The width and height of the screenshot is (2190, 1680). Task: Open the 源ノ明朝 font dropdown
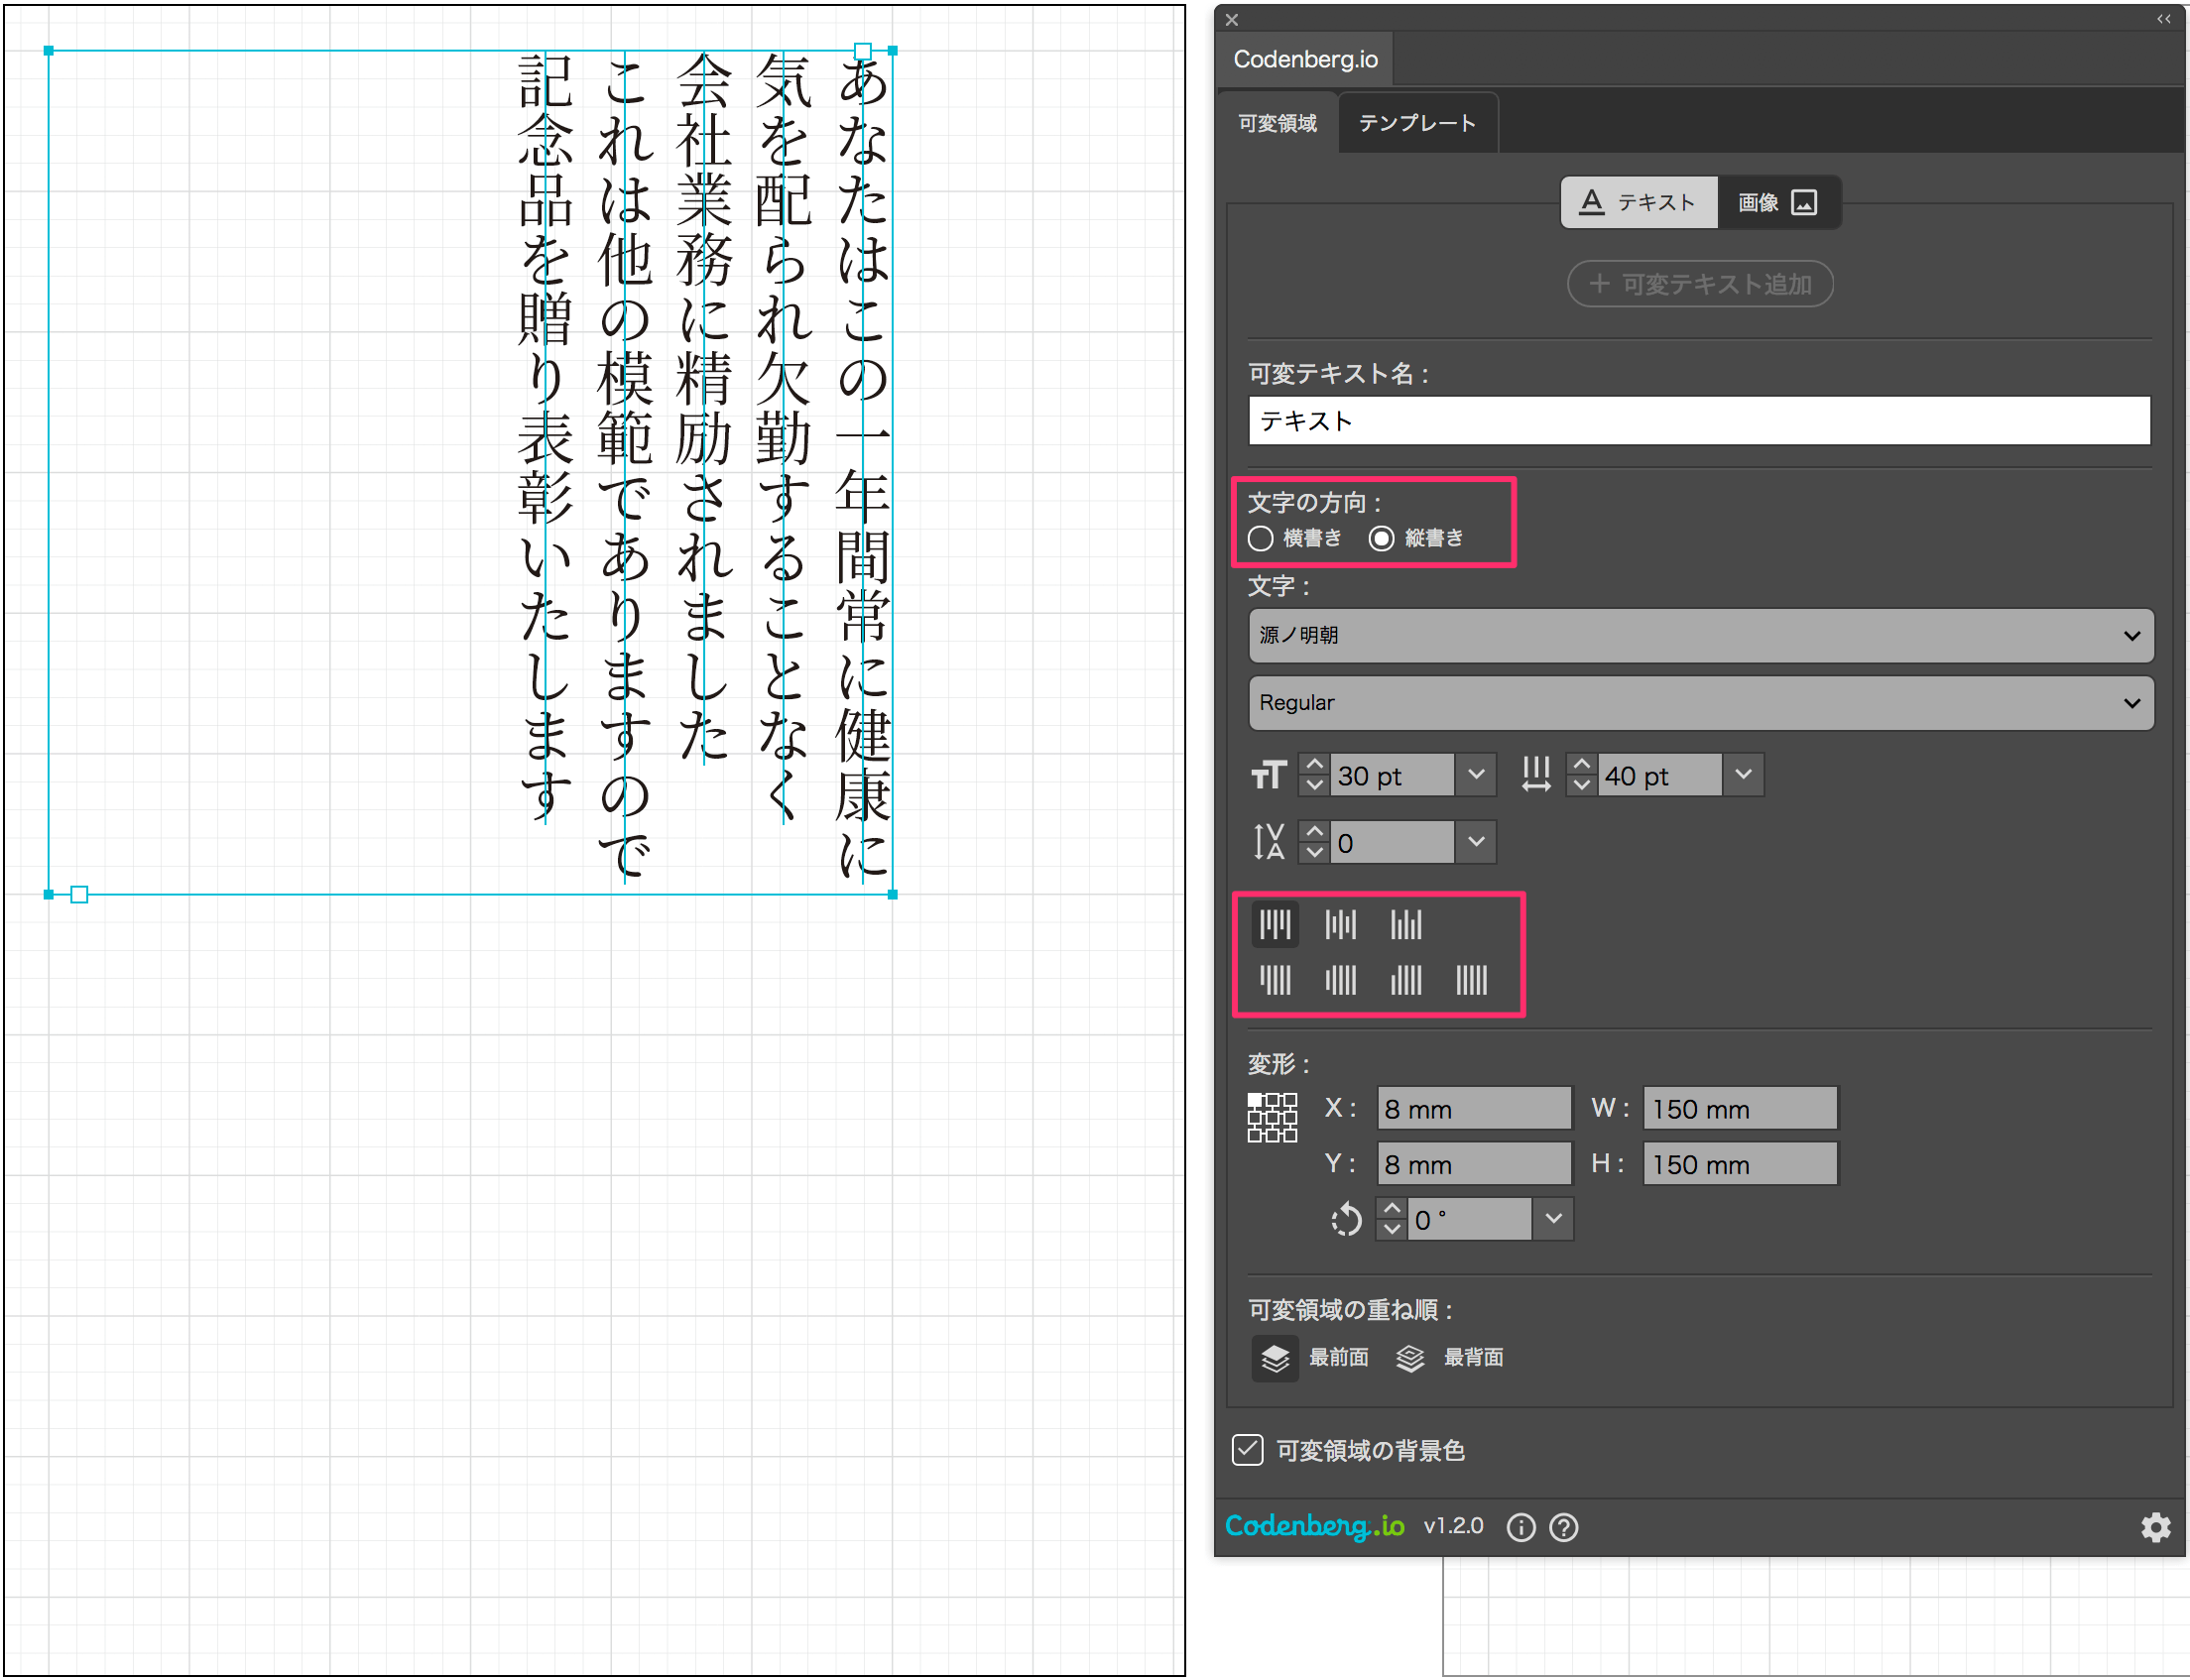click(1700, 636)
